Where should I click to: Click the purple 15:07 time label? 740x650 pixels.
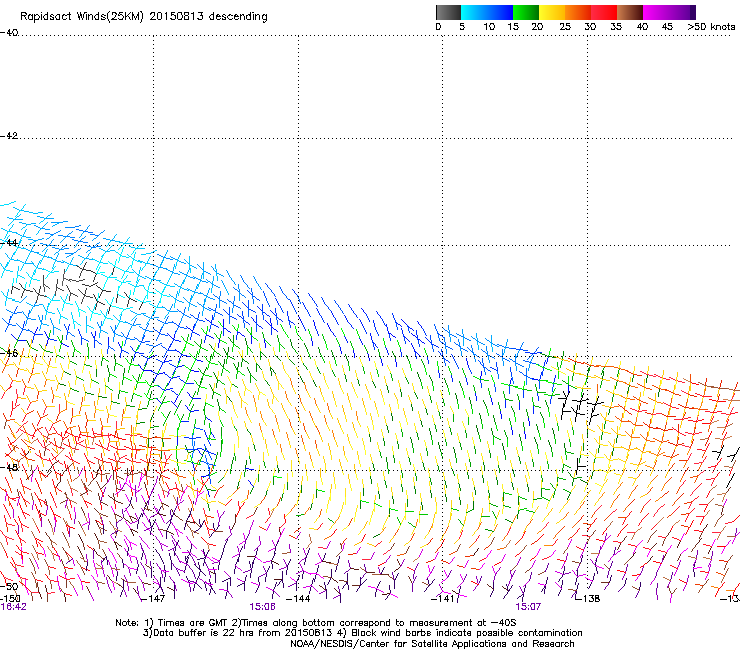tap(528, 607)
